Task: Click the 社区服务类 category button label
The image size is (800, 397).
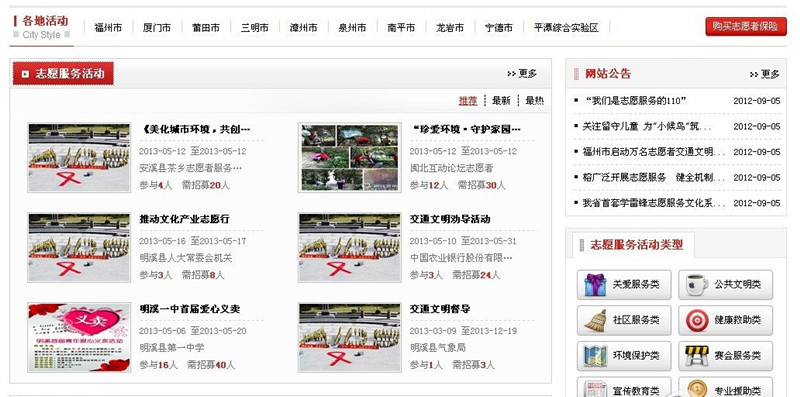Action: [x=636, y=320]
